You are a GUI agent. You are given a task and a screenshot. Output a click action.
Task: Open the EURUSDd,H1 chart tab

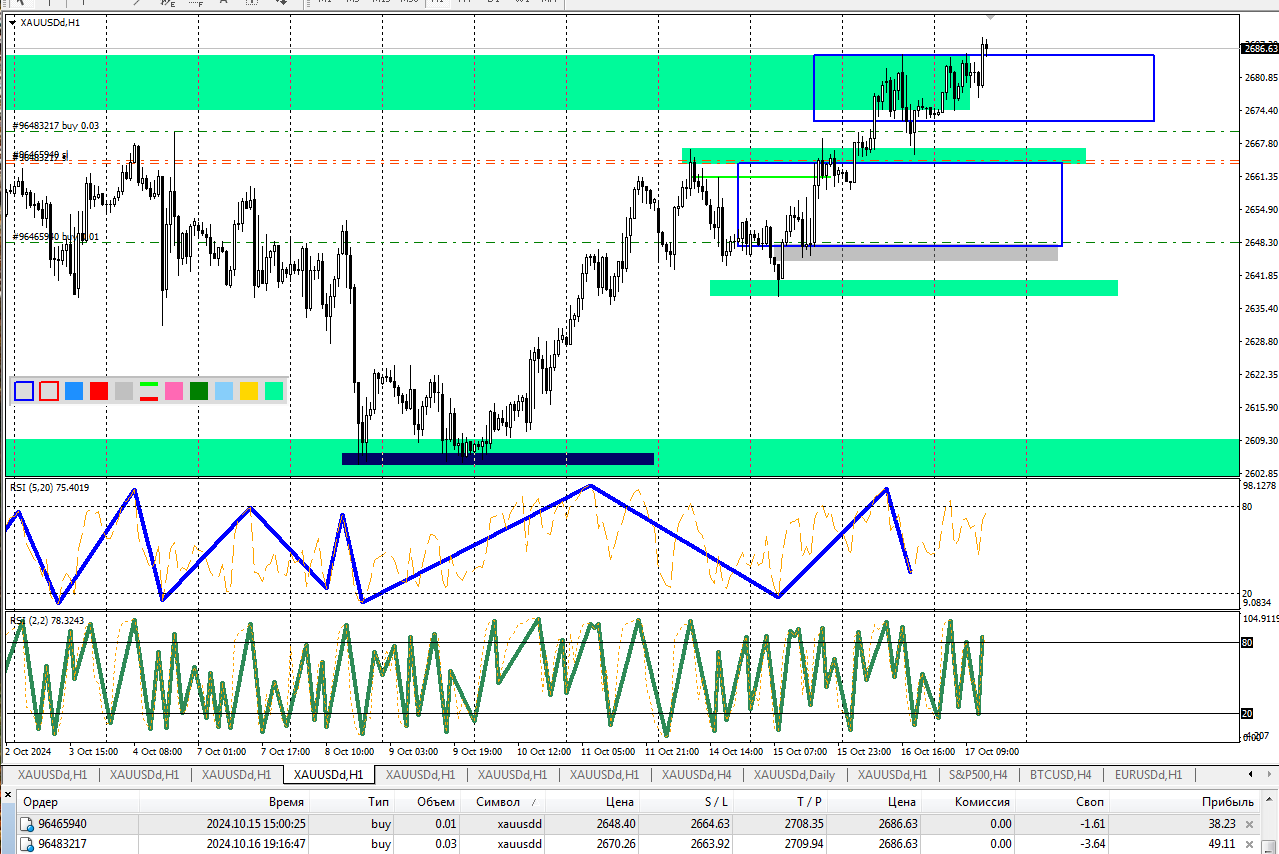coord(1148,775)
